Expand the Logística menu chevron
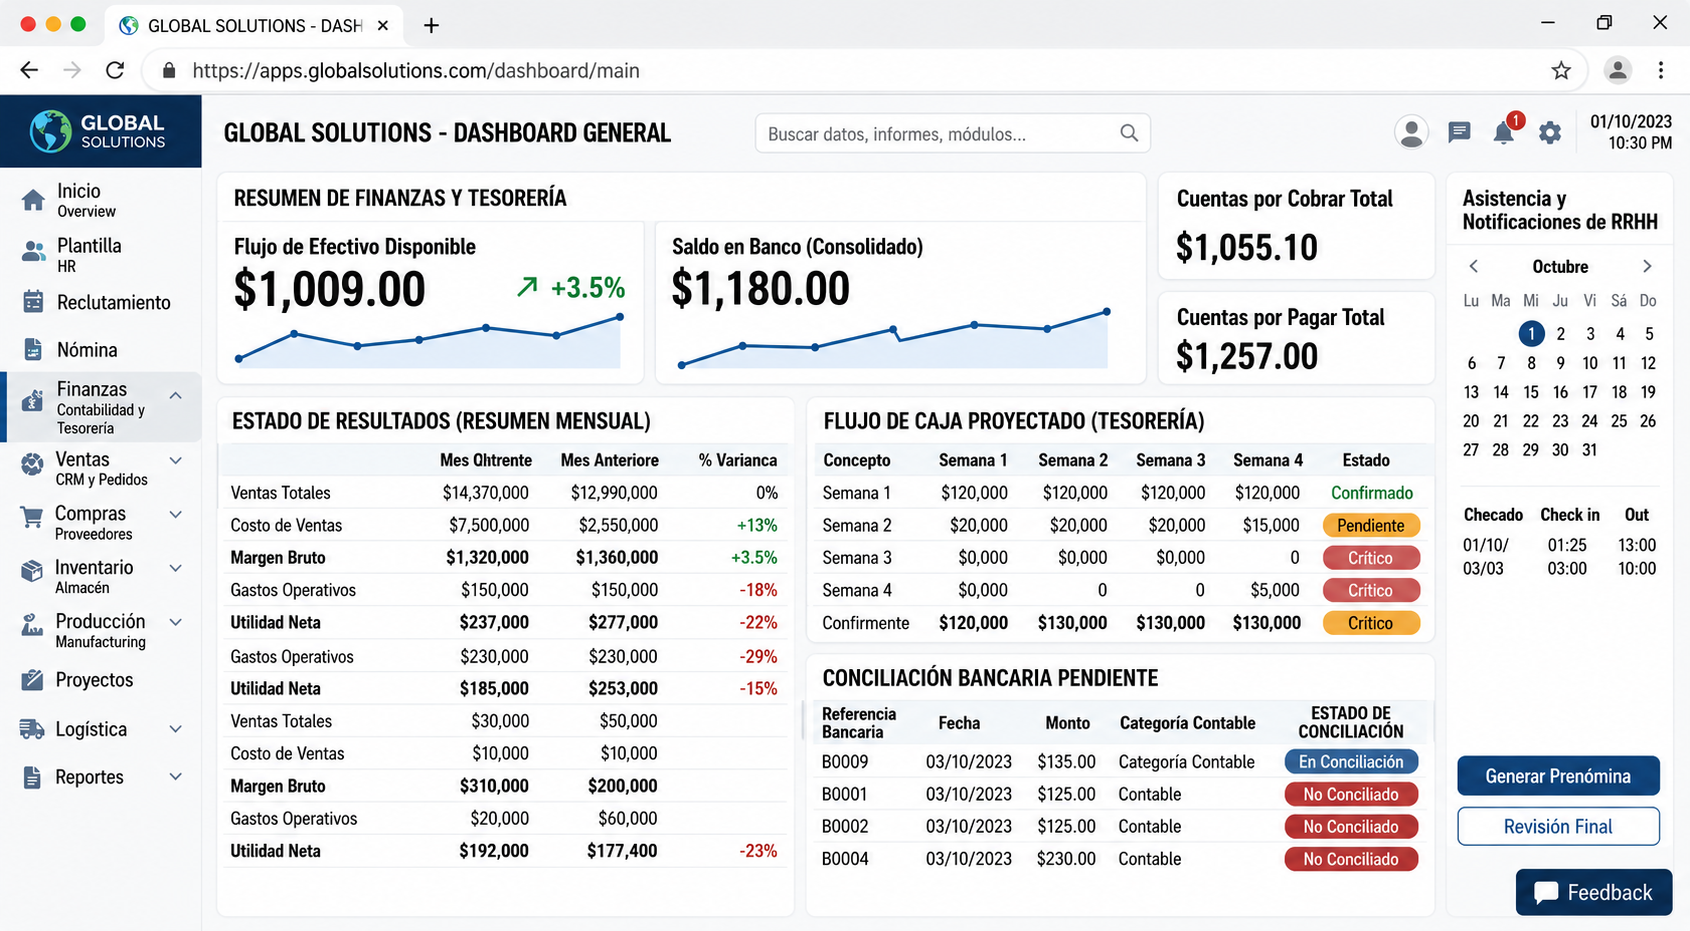 (176, 729)
